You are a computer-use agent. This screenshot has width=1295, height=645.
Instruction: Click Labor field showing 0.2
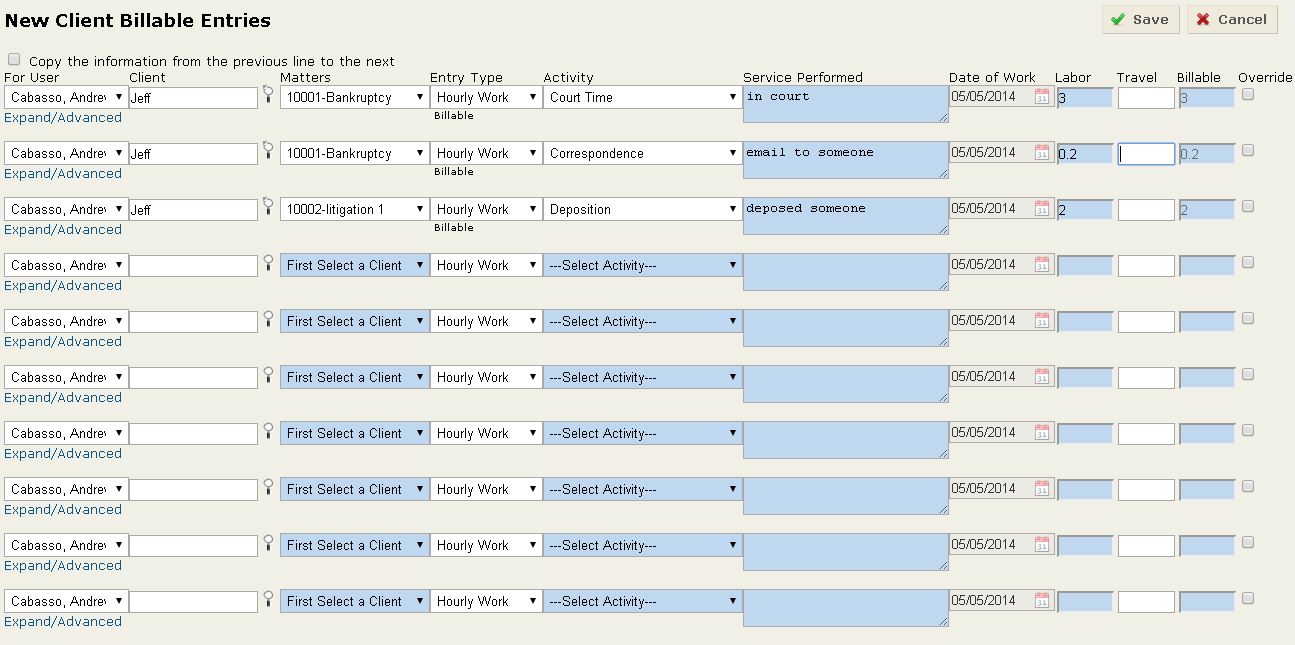(x=1084, y=154)
